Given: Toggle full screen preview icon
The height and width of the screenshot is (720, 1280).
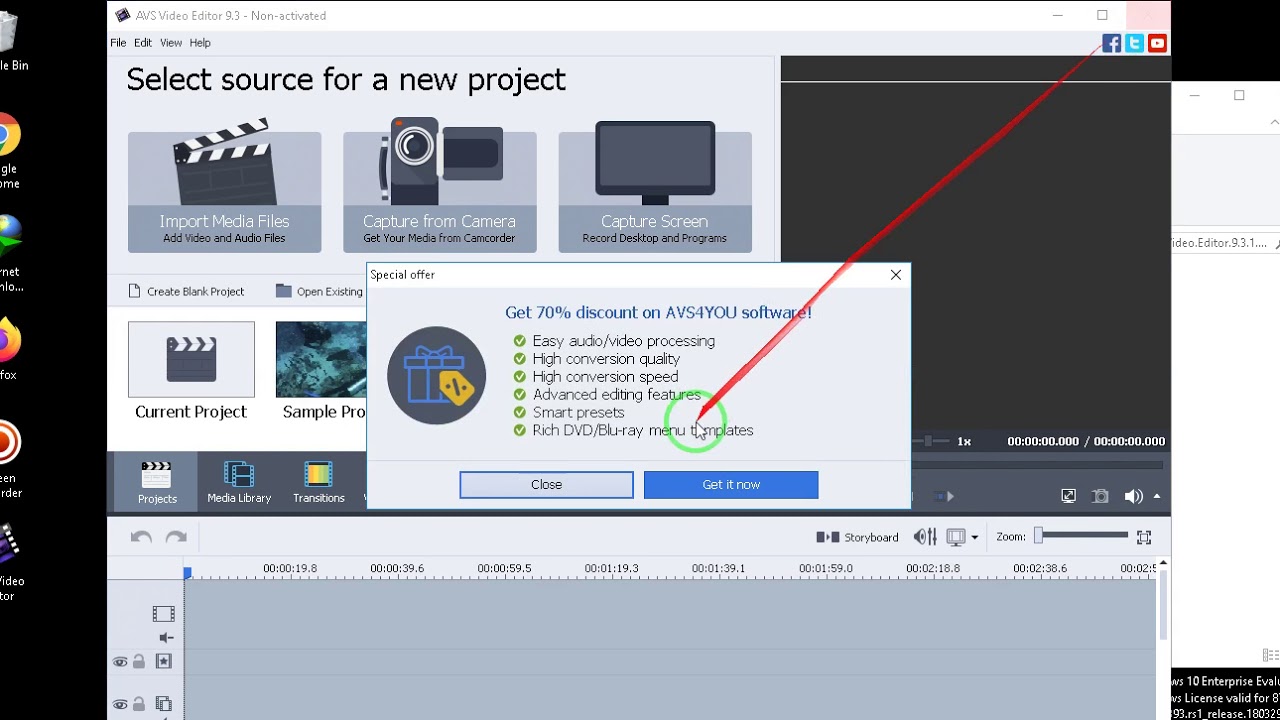Looking at the screenshot, I should 1068,496.
